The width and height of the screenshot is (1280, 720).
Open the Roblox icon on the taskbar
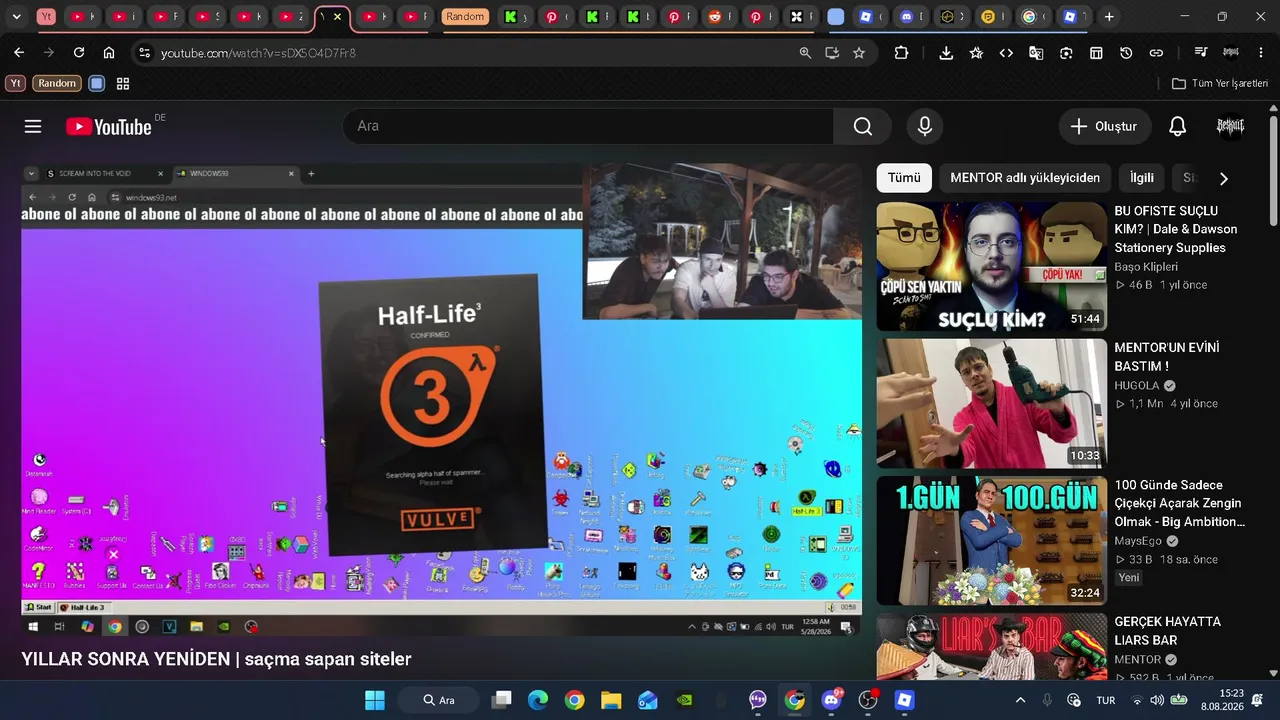tap(904, 700)
